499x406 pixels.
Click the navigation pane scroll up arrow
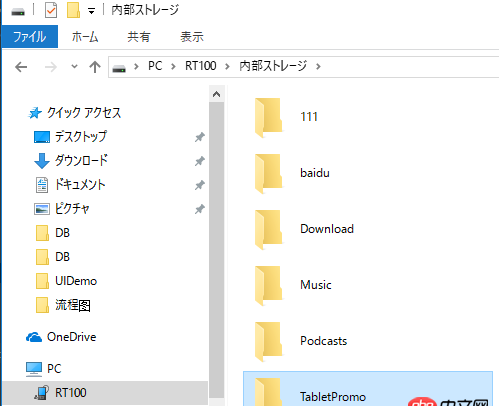point(217,94)
